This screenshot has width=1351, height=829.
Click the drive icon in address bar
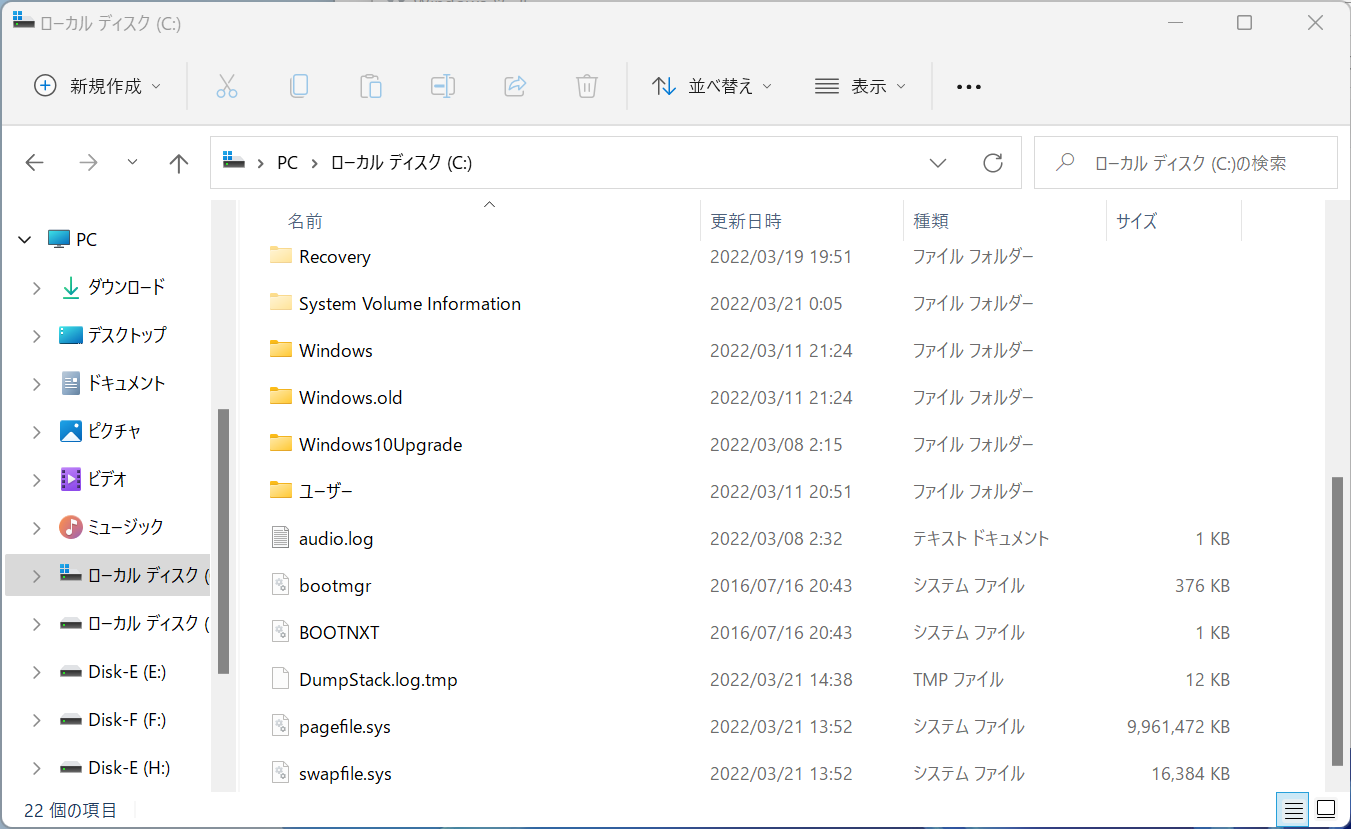pos(234,162)
